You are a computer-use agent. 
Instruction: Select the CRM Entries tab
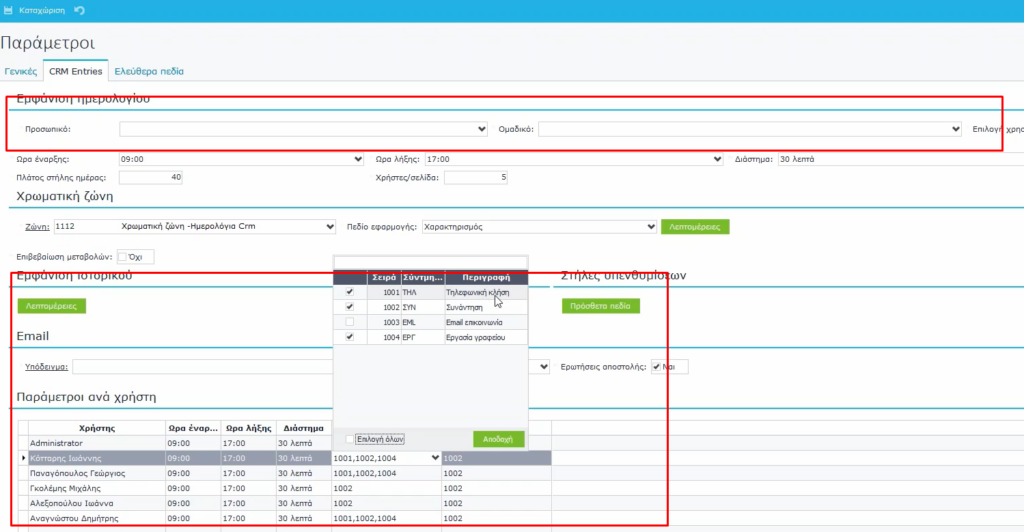tap(76, 71)
